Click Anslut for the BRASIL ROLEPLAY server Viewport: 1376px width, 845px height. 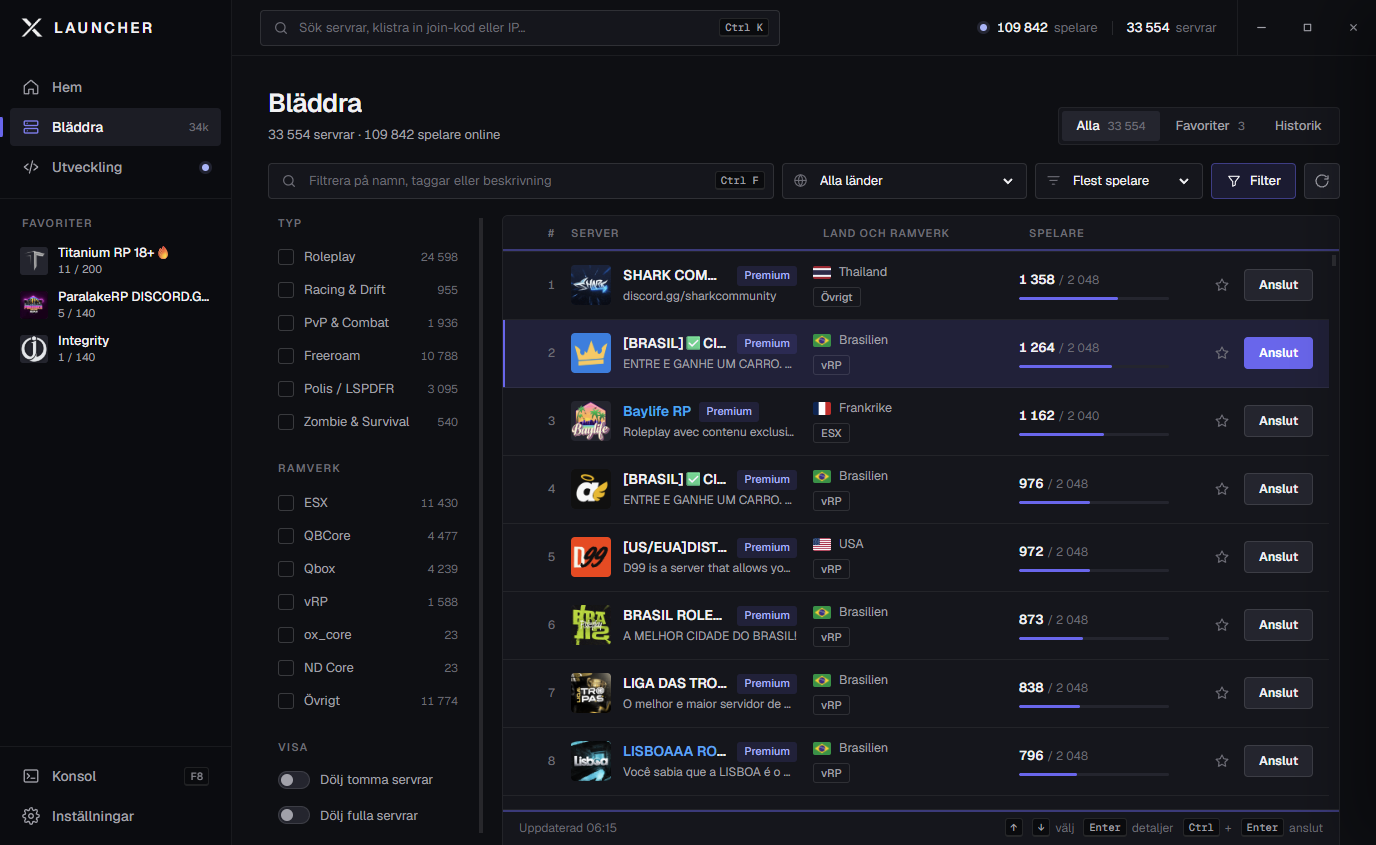coord(1278,625)
